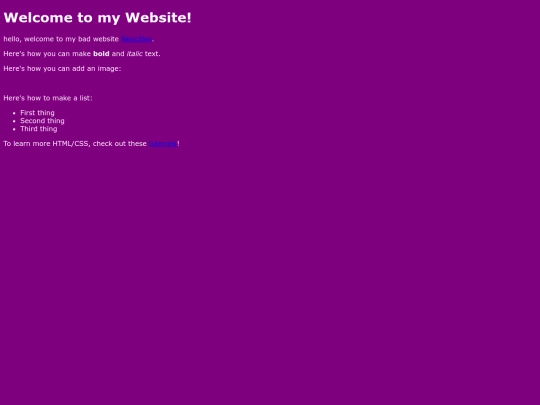
Task: Select the 'Third thing' list item
Action: click(39, 129)
